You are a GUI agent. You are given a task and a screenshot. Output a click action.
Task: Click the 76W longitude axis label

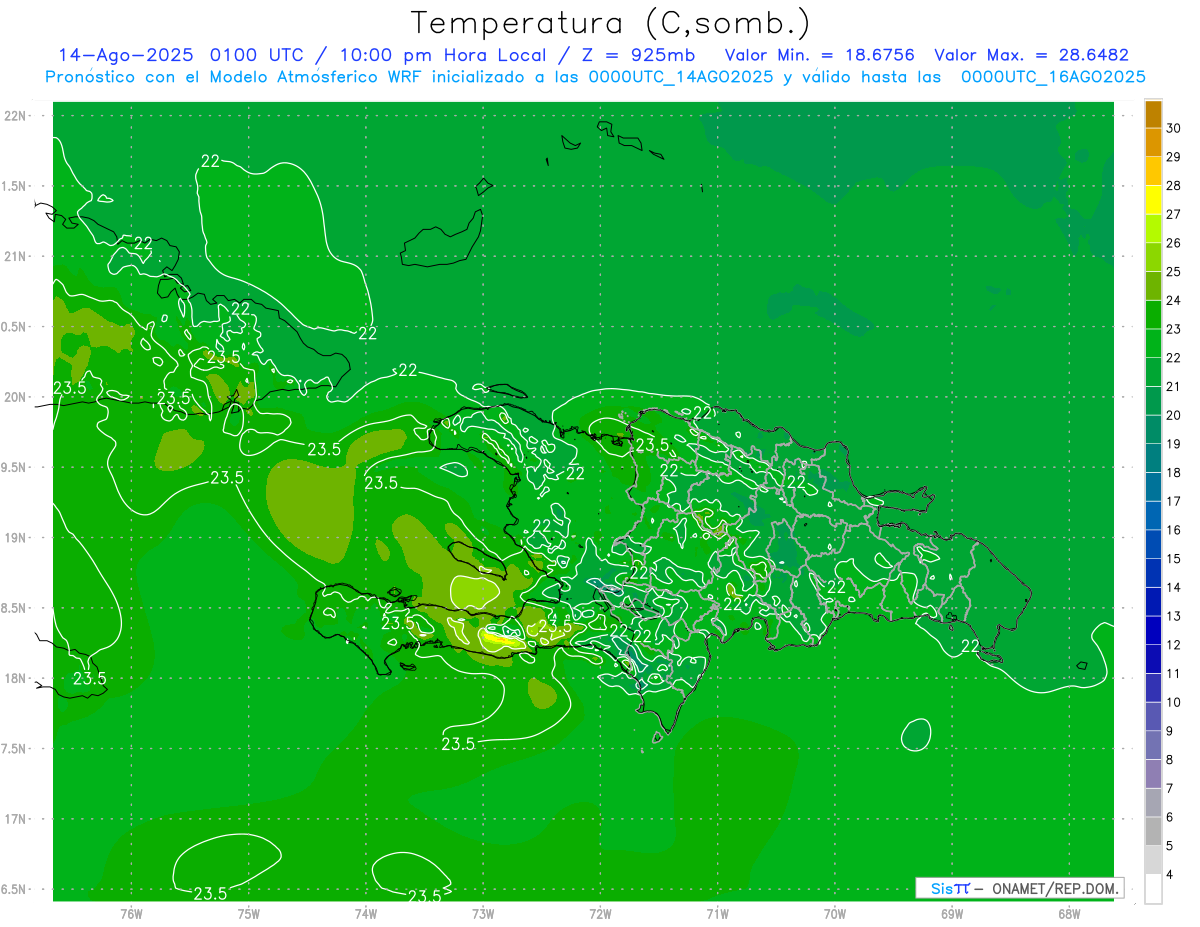pyautogui.click(x=131, y=913)
